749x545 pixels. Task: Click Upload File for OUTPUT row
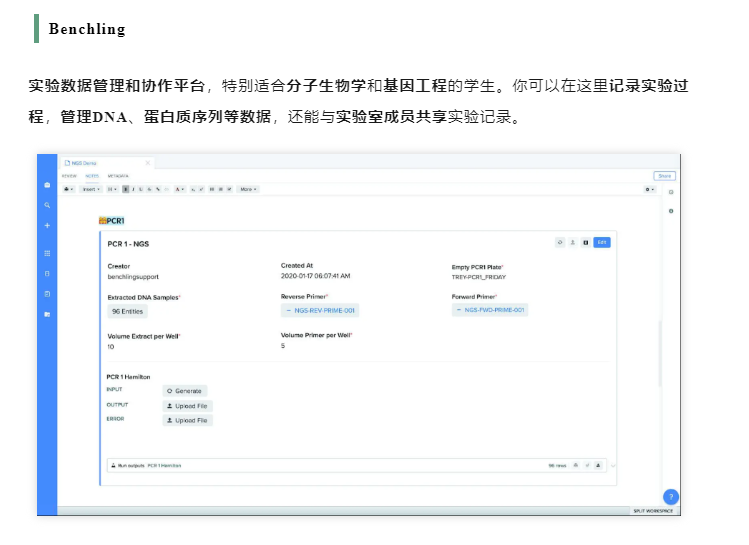click(187, 406)
